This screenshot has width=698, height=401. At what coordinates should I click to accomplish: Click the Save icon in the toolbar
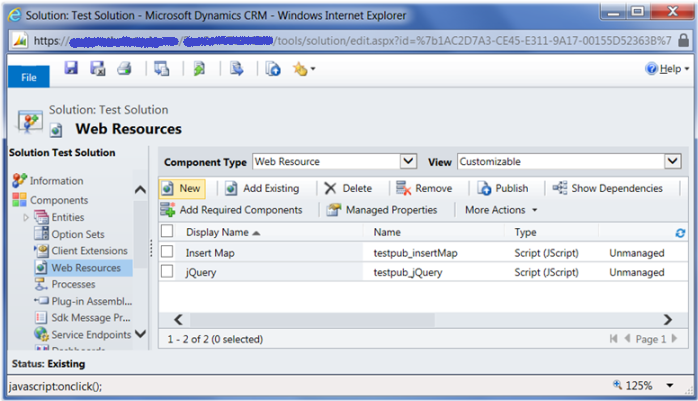point(71,68)
